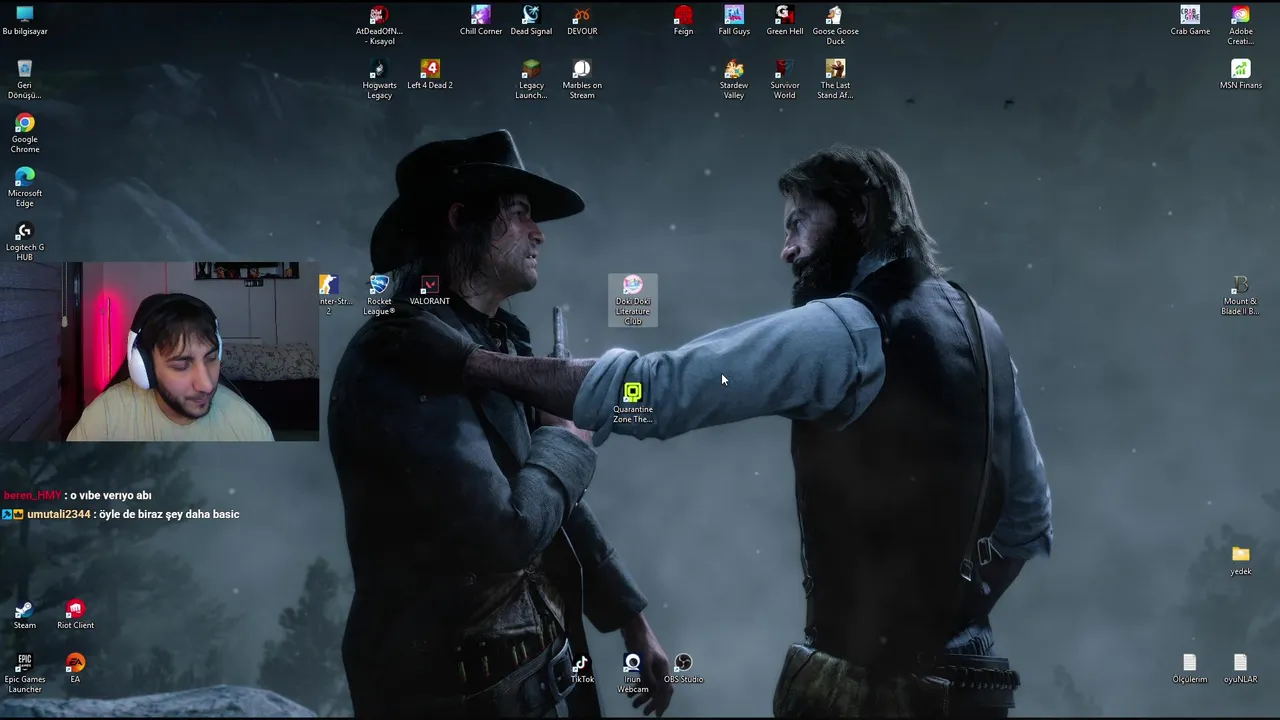
Task: Select the Quarantine Zone game icon
Action: tap(633, 404)
